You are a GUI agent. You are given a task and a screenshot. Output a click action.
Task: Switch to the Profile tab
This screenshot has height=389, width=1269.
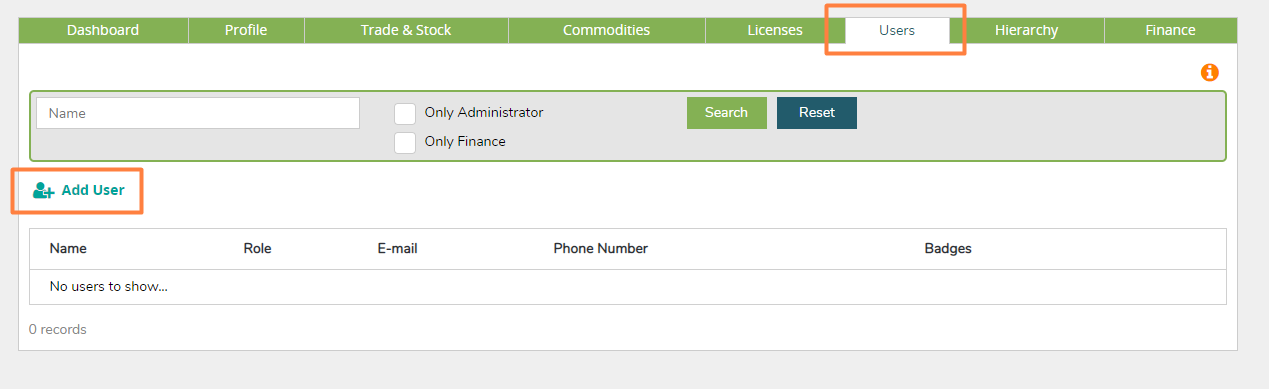[x=246, y=30]
